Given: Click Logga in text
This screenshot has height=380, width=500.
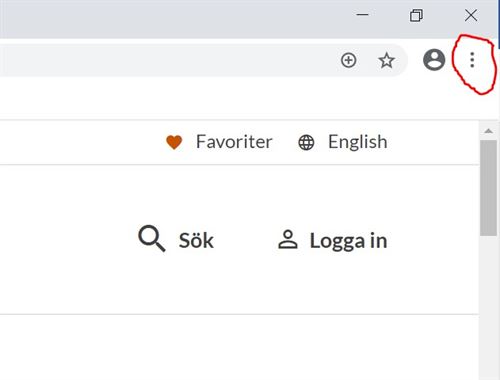Looking at the screenshot, I should click(348, 241).
